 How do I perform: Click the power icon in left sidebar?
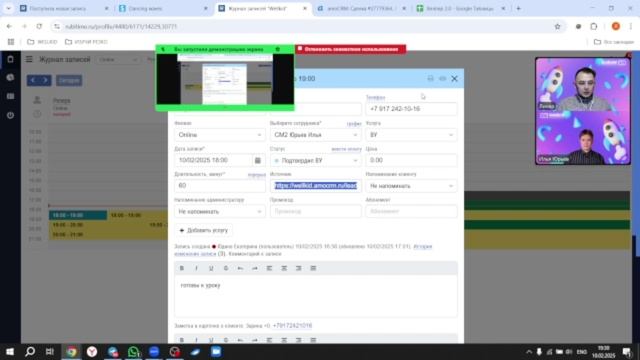[x=10, y=116]
